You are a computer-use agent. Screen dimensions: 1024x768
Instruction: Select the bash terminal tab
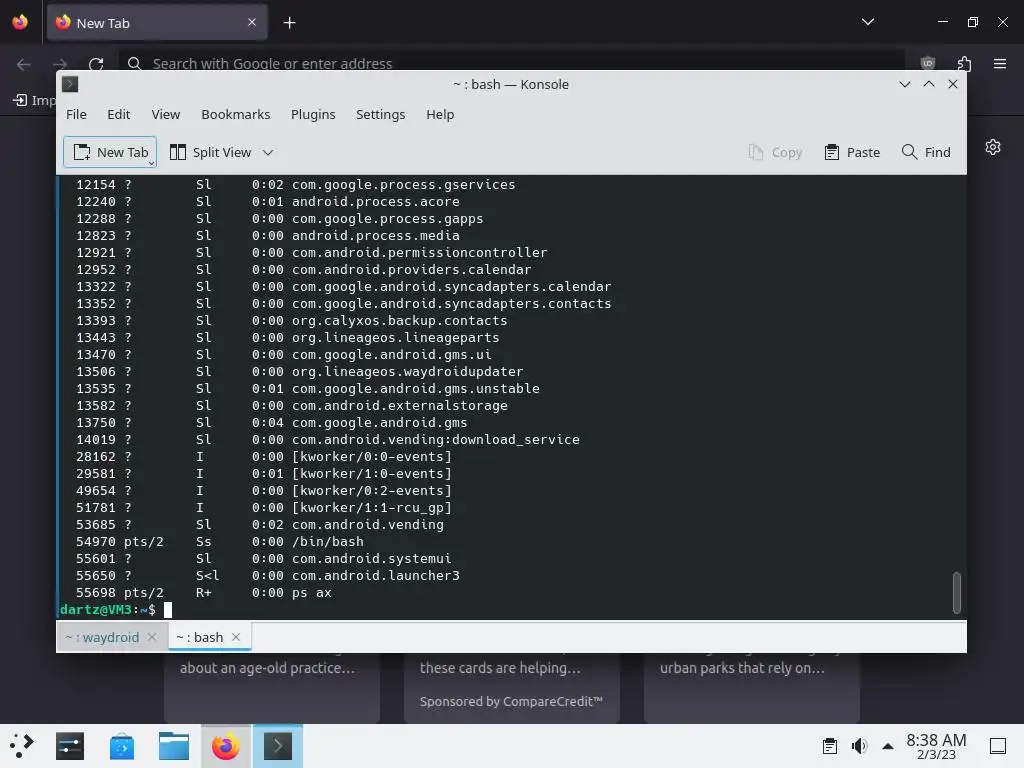click(x=199, y=637)
